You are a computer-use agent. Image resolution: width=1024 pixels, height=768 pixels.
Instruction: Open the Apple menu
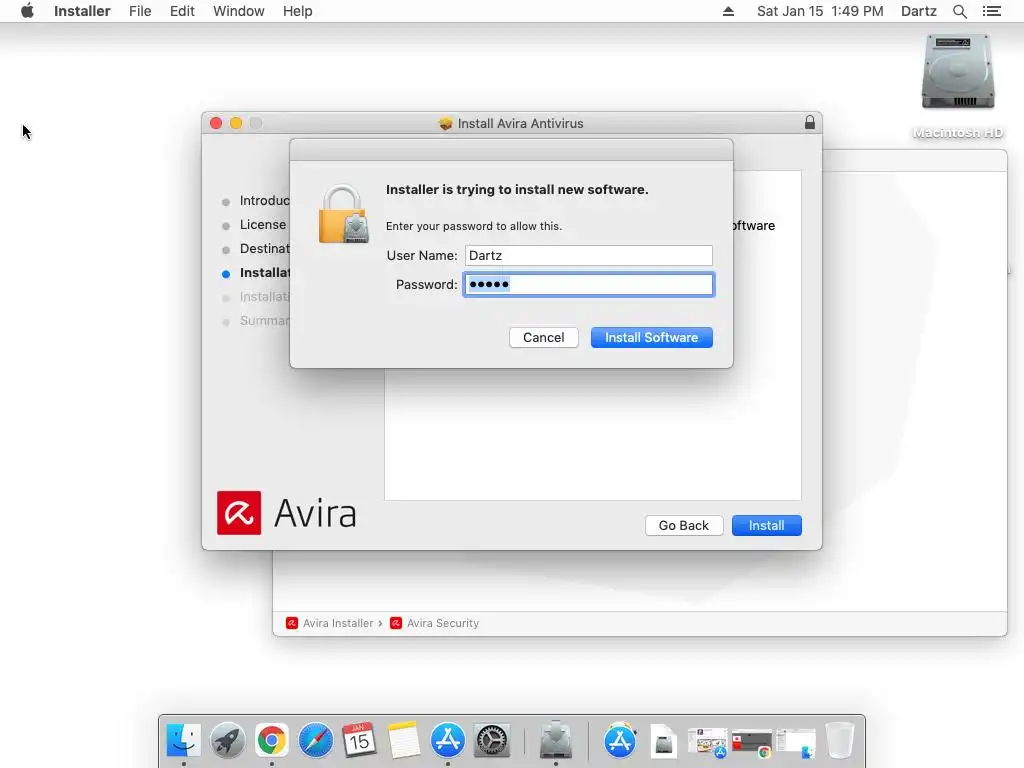[x=27, y=11]
